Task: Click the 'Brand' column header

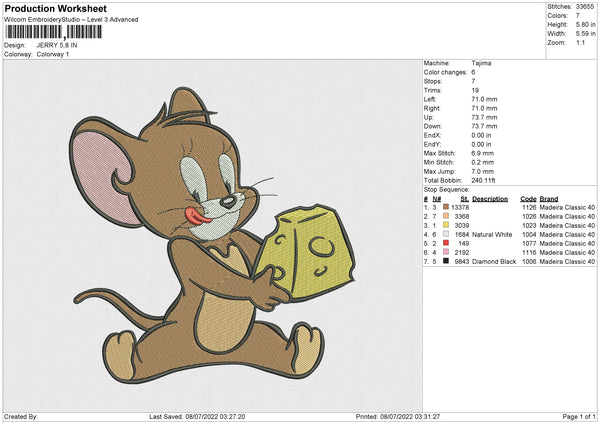Action: coord(549,199)
